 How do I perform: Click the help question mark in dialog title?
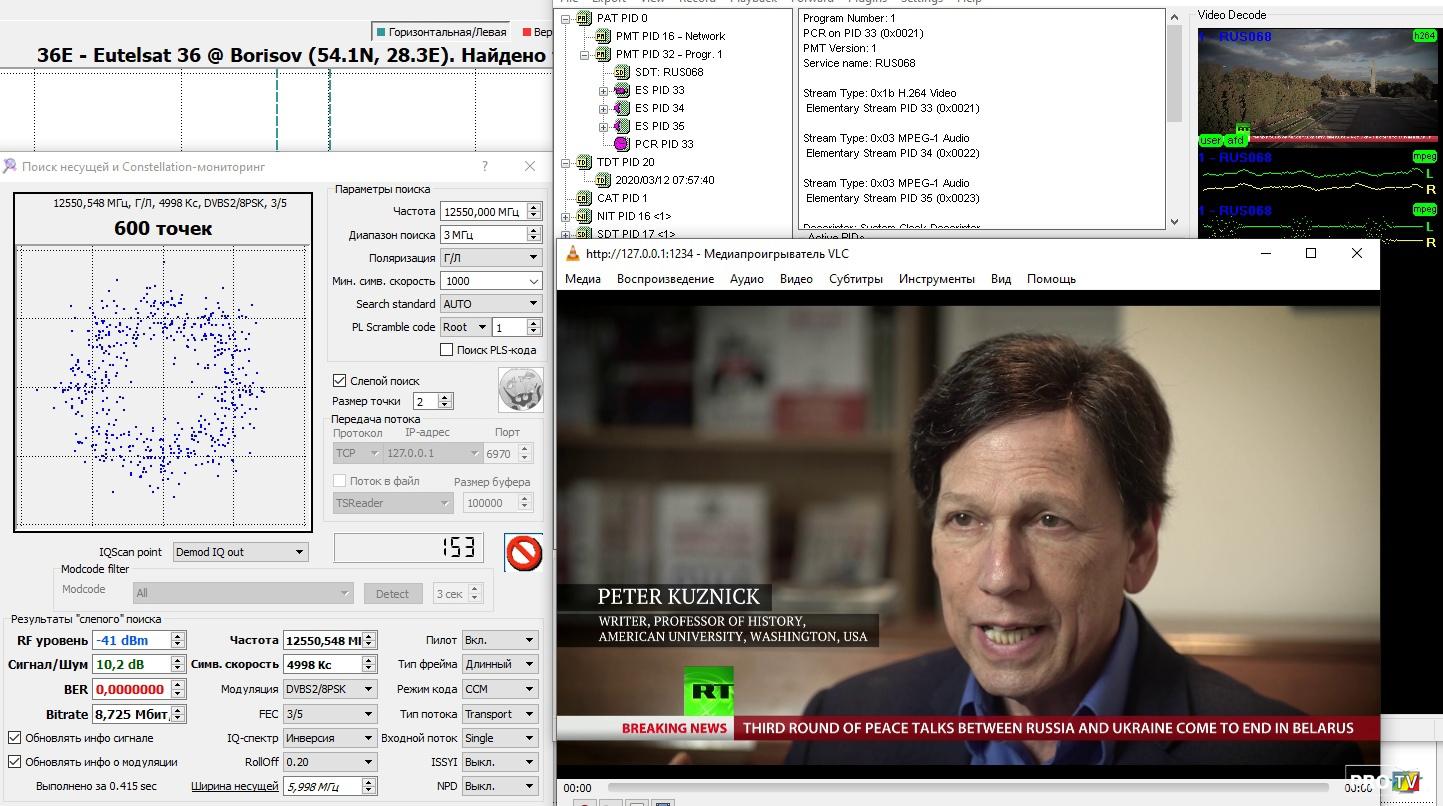(485, 167)
